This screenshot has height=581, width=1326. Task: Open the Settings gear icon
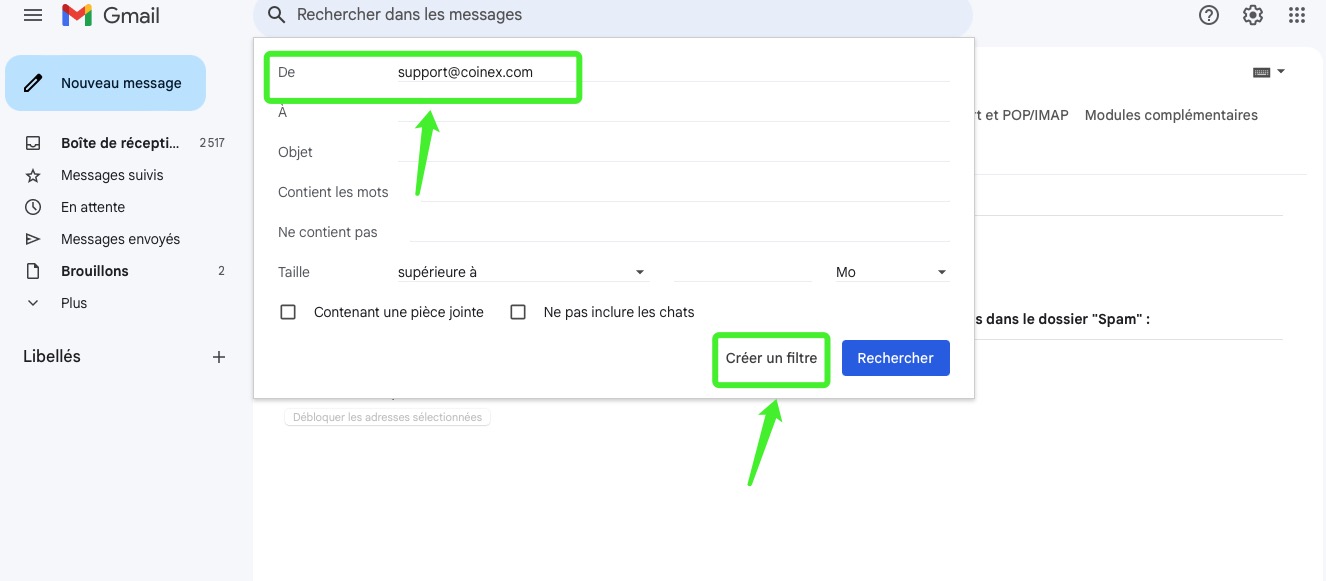pyautogui.click(x=1252, y=16)
